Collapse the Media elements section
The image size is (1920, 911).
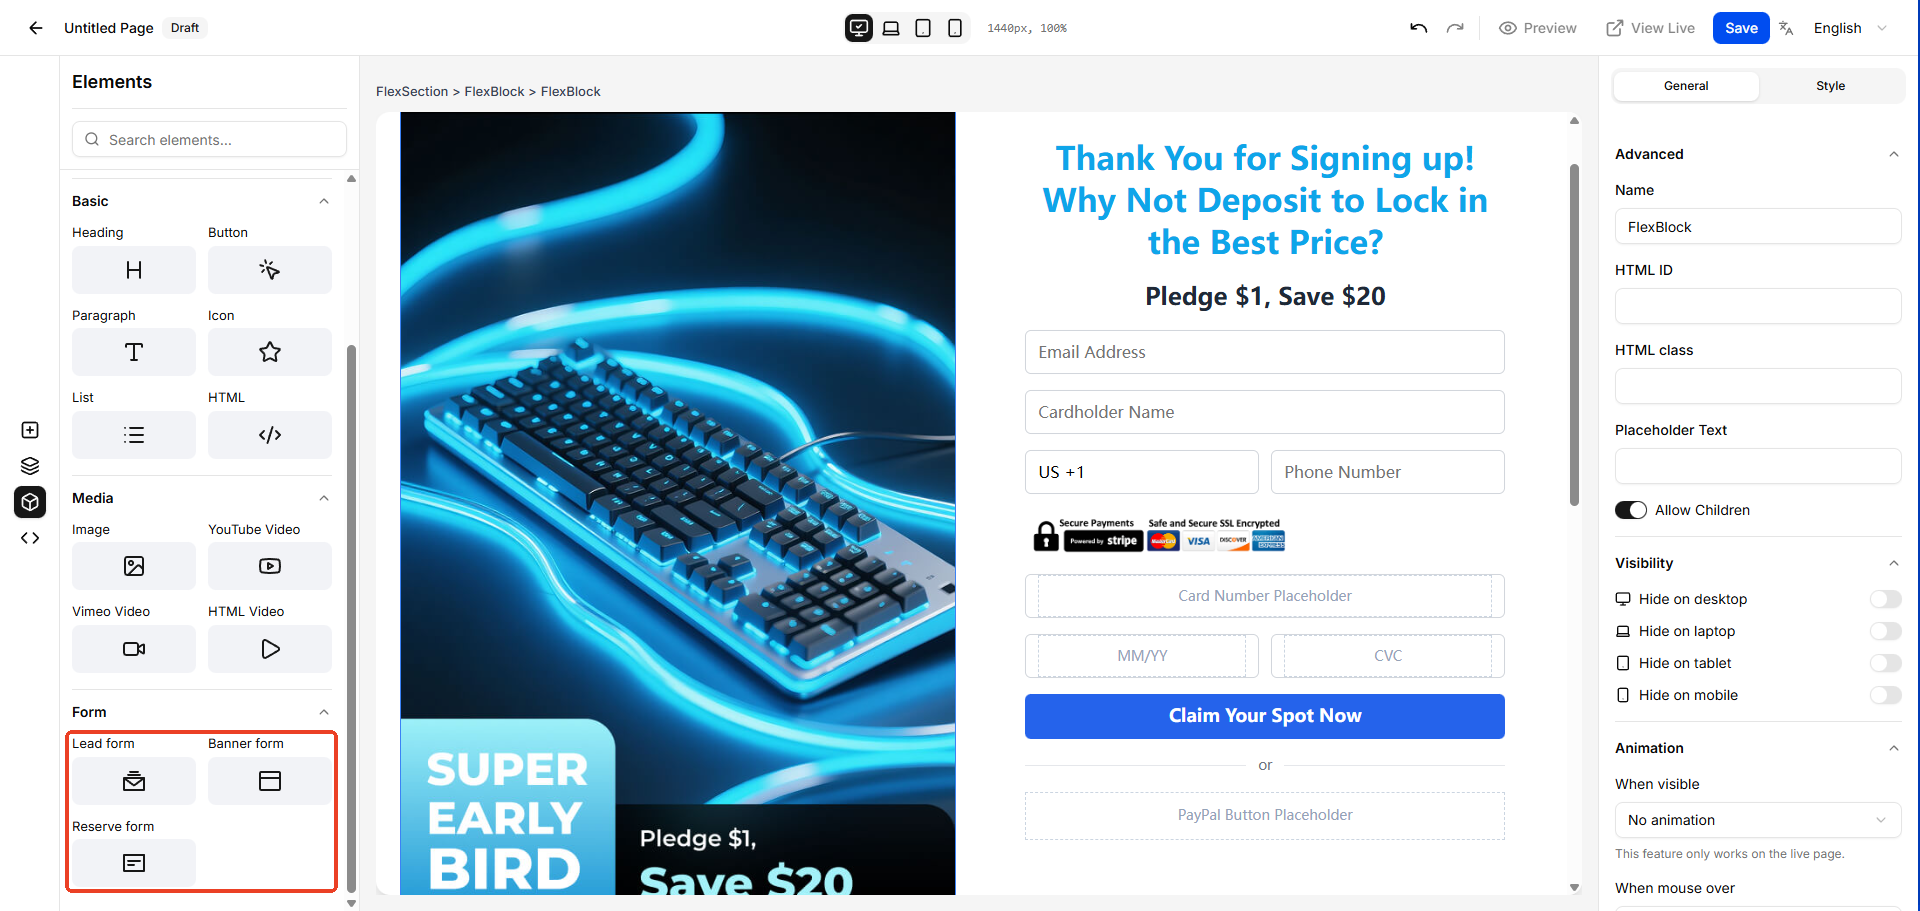point(324,498)
